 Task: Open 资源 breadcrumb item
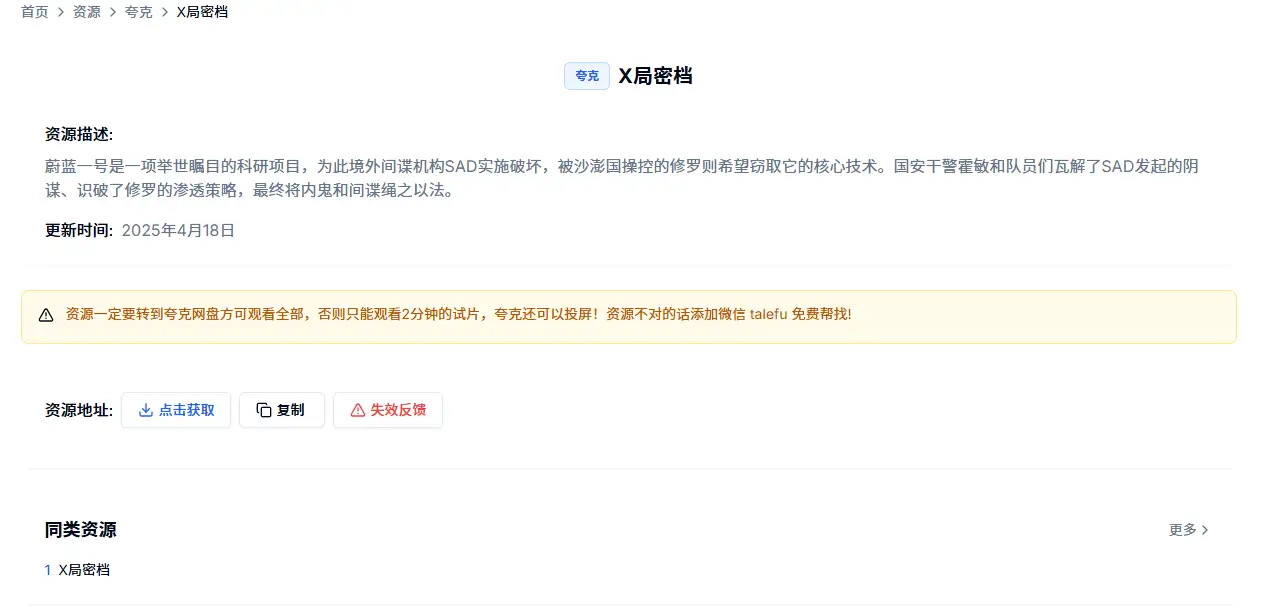(x=87, y=12)
